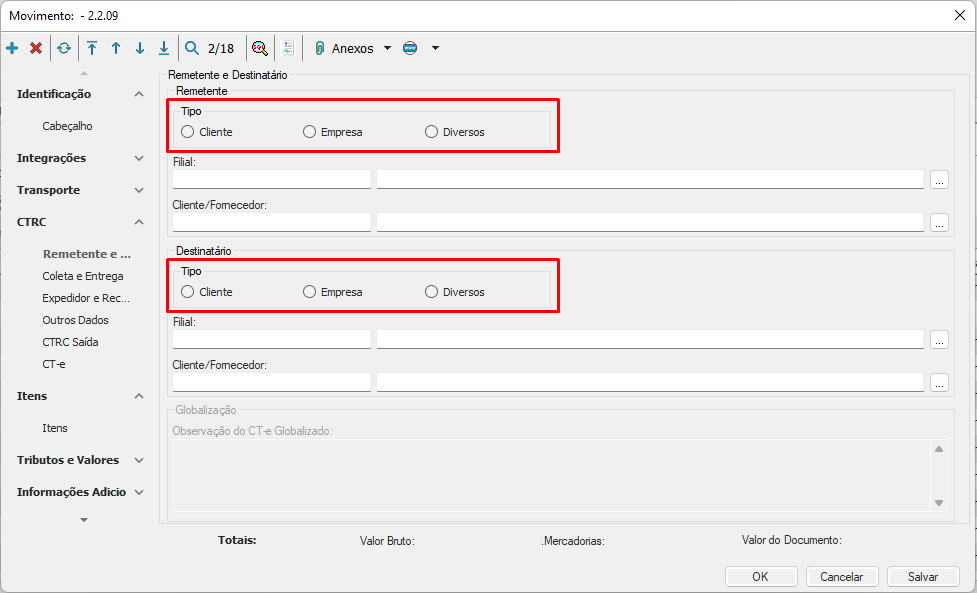Select Empresa radio under Destinatário

coord(310,292)
